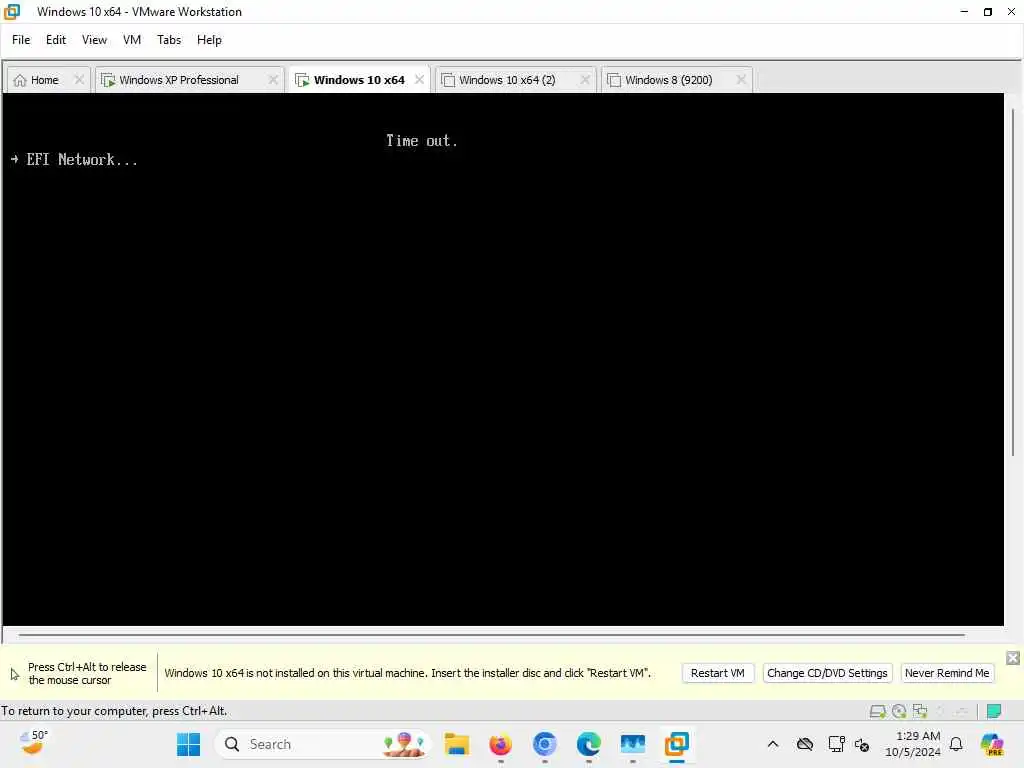Show hidden system tray icons
1024x768 pixels.
773,744
